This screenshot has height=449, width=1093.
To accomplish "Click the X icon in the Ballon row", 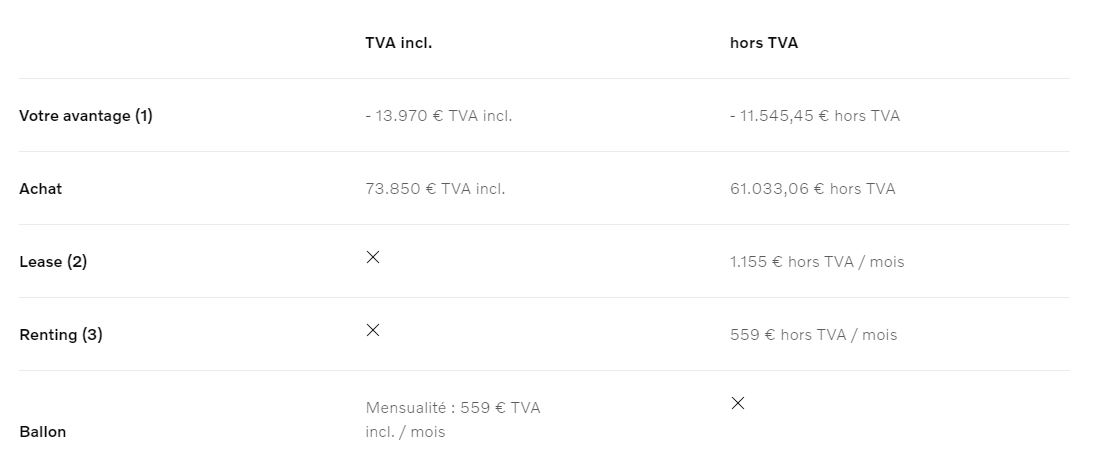I will click(738, 403).
